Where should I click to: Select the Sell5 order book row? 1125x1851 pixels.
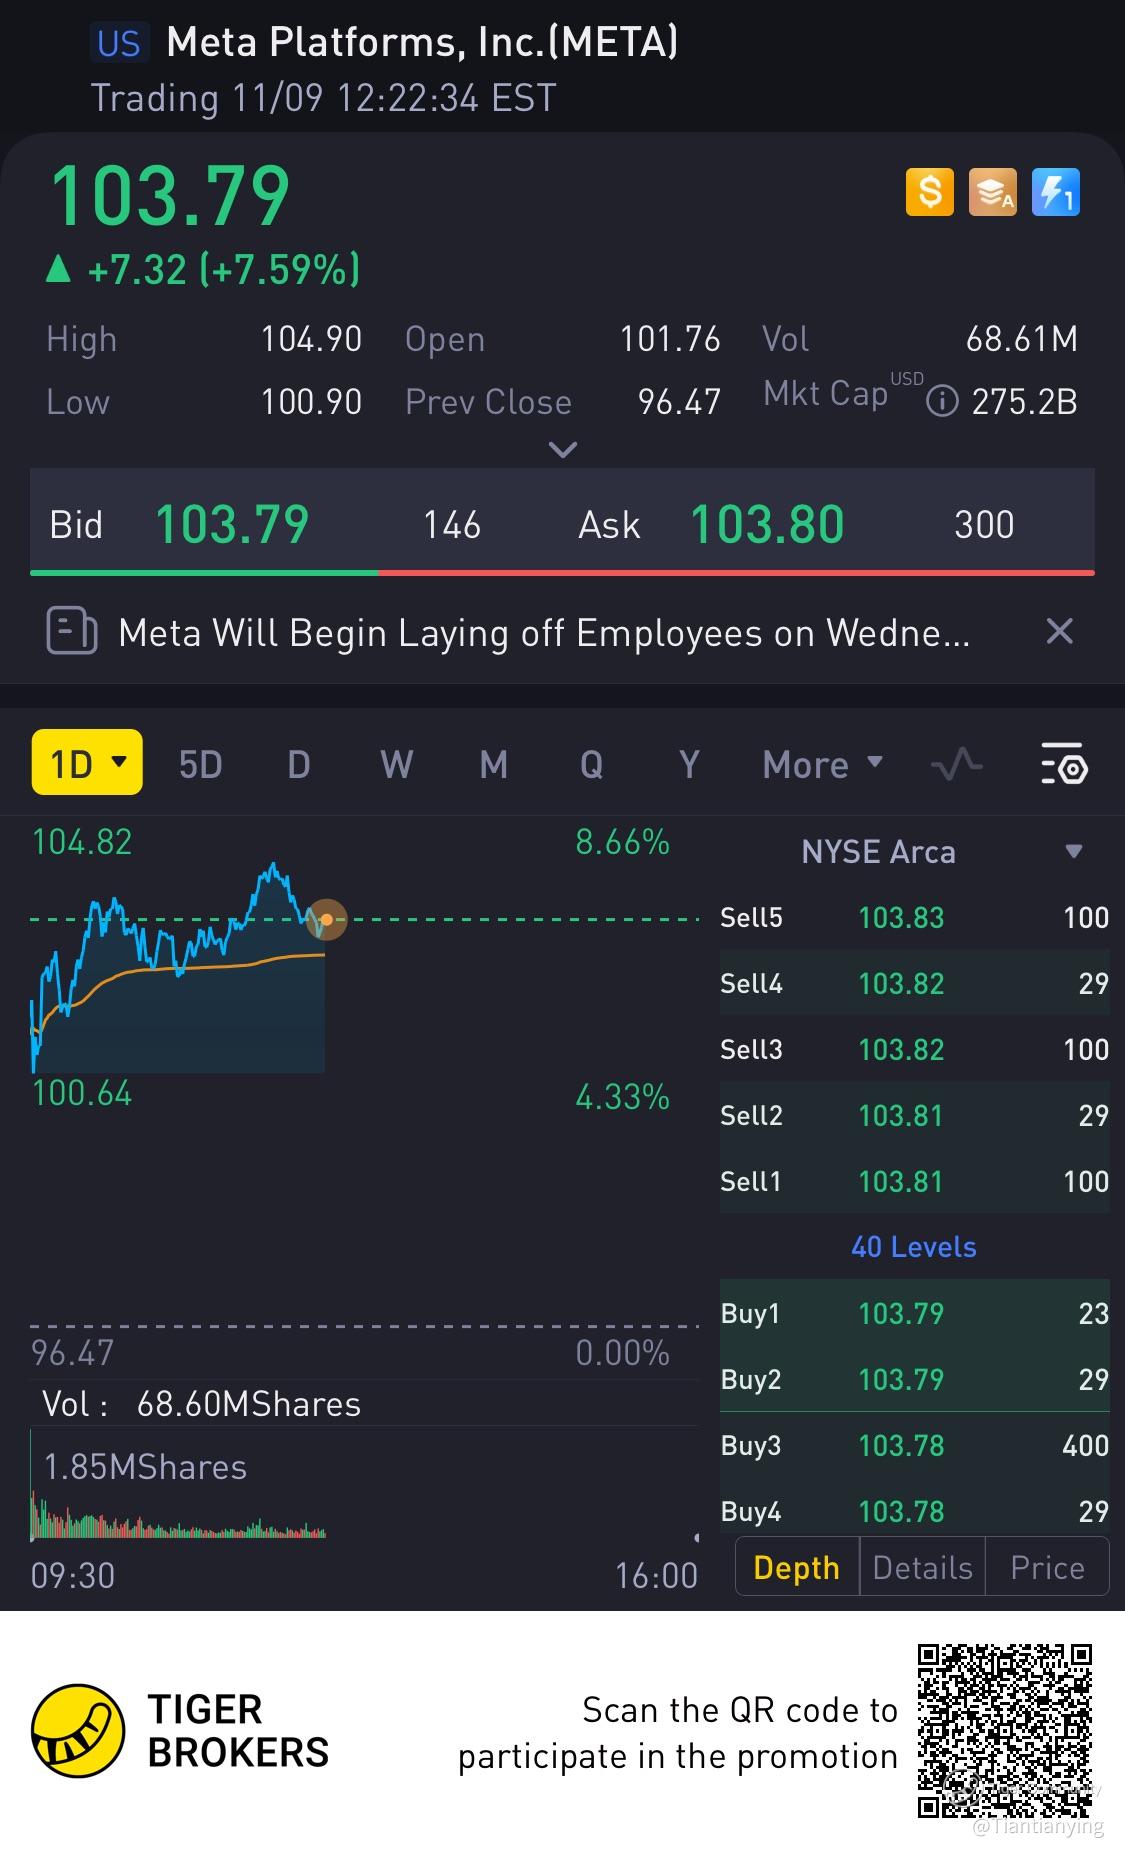tap(914, 917)
